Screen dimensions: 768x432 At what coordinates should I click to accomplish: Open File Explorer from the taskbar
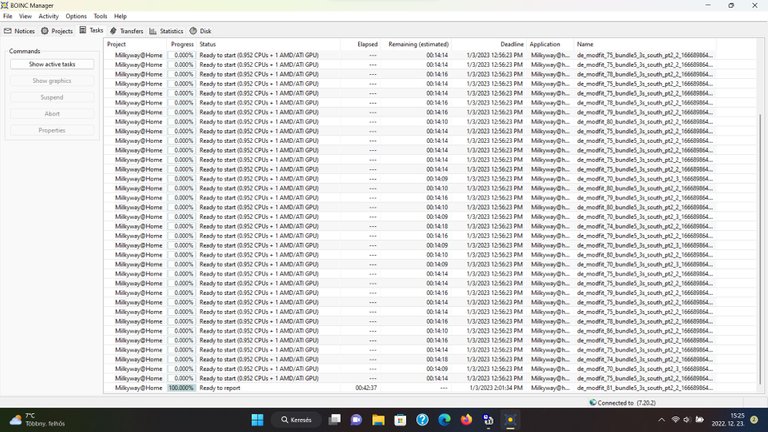(378, 420)
